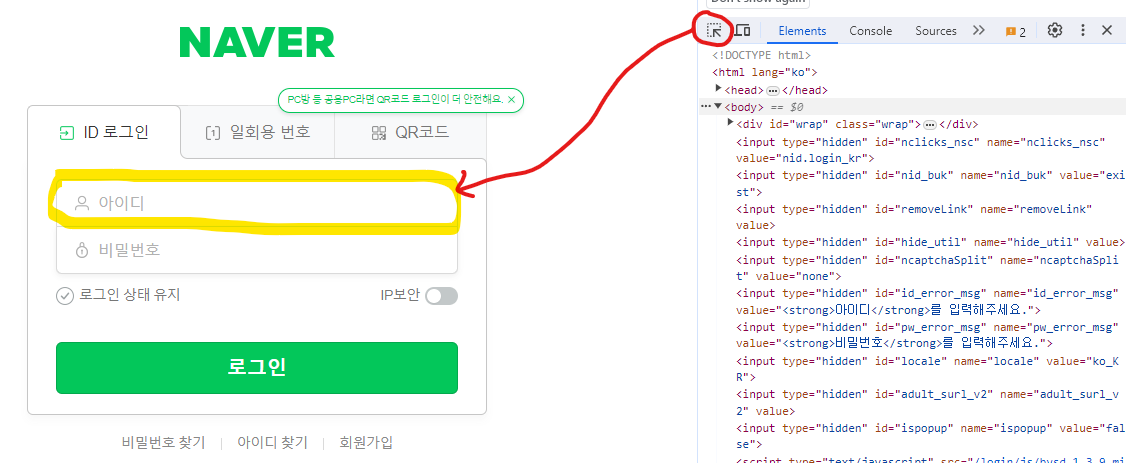The height and width of the screenshot is (463, 1126).
Task: Select the hidden input hide_util node
Action: [x=931, y=243]
